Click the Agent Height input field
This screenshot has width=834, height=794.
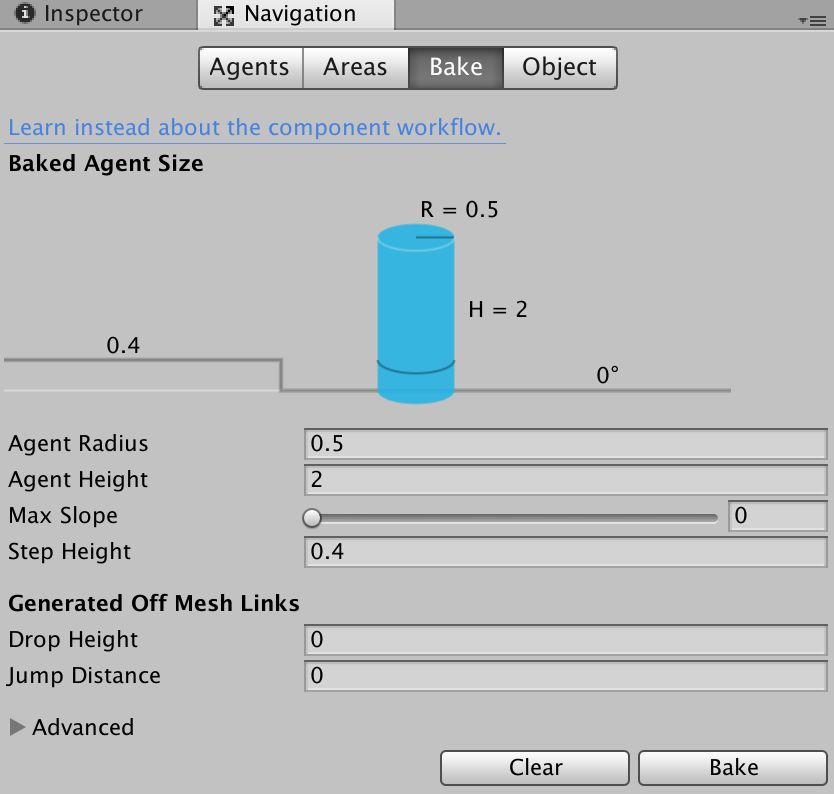(x=565, y=479)
